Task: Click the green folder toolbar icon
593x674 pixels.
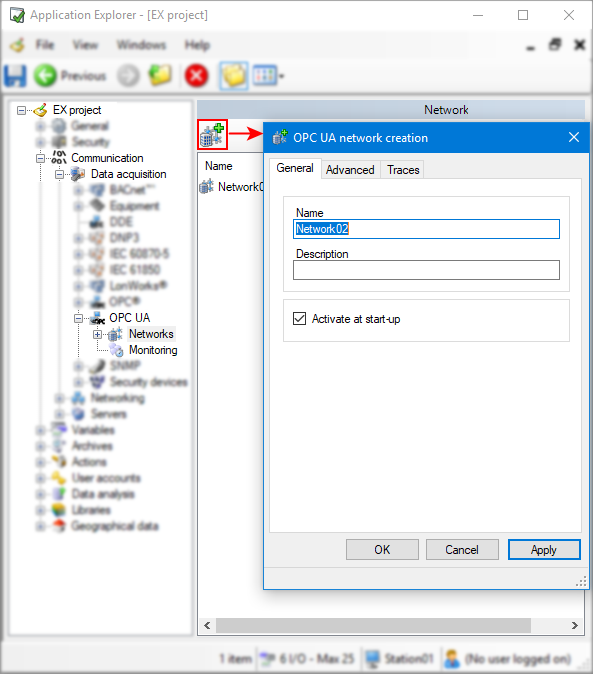Action: coord(160,75)
